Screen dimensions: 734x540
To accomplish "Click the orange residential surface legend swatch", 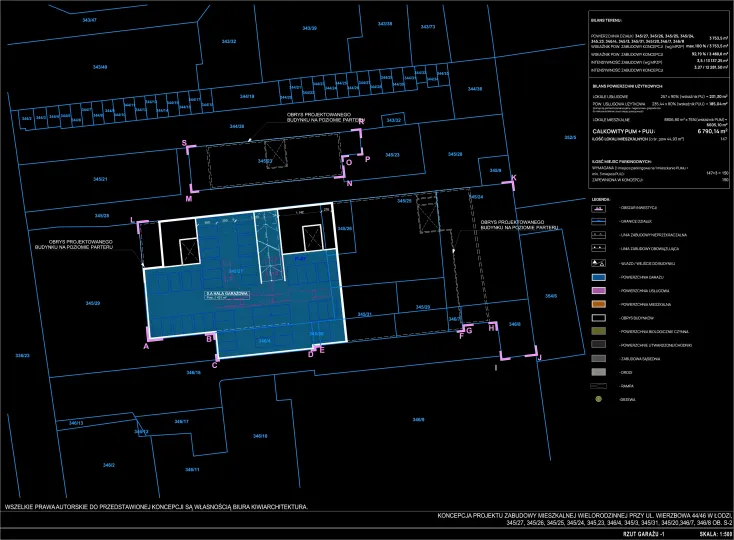I will click(x=600, y=303).
